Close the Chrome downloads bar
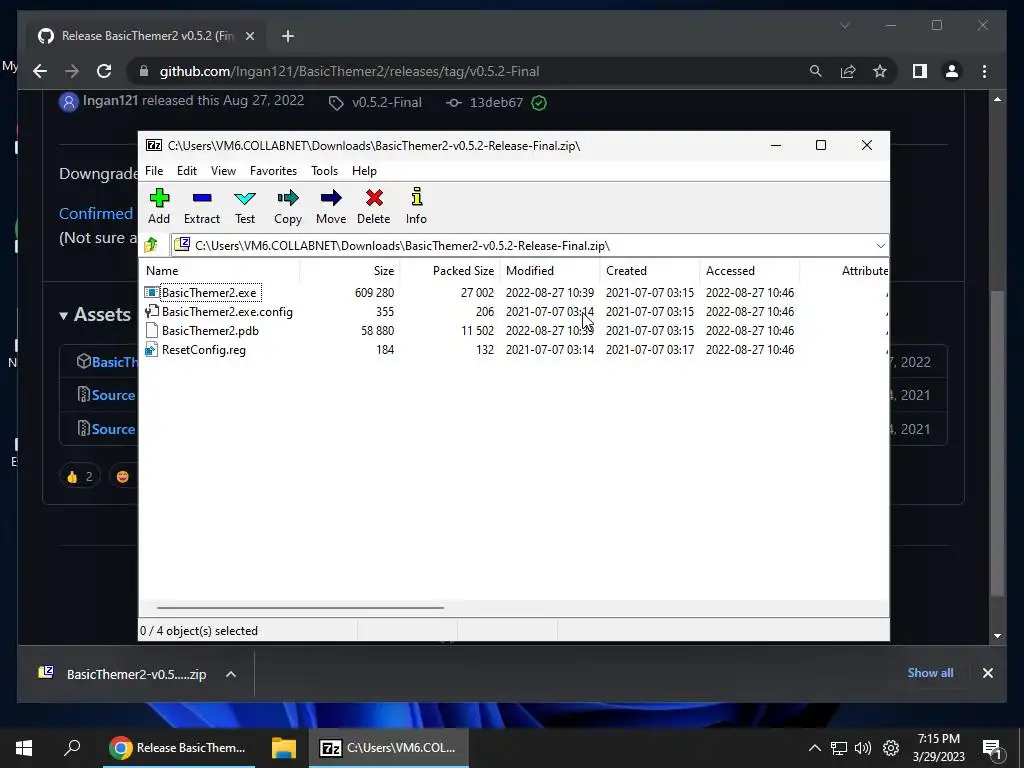 tap(987, 673)
